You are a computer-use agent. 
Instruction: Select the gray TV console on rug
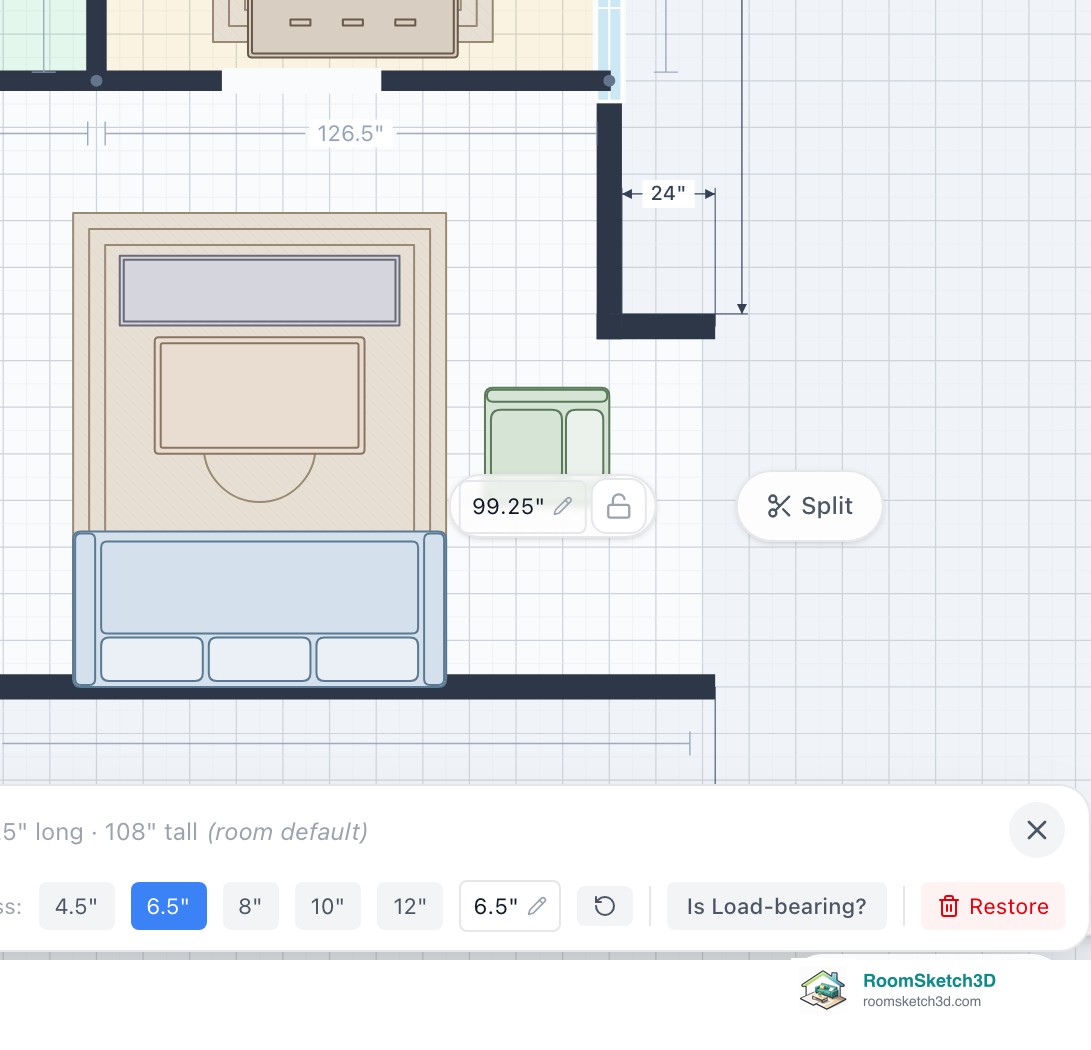tap(260, 290)
